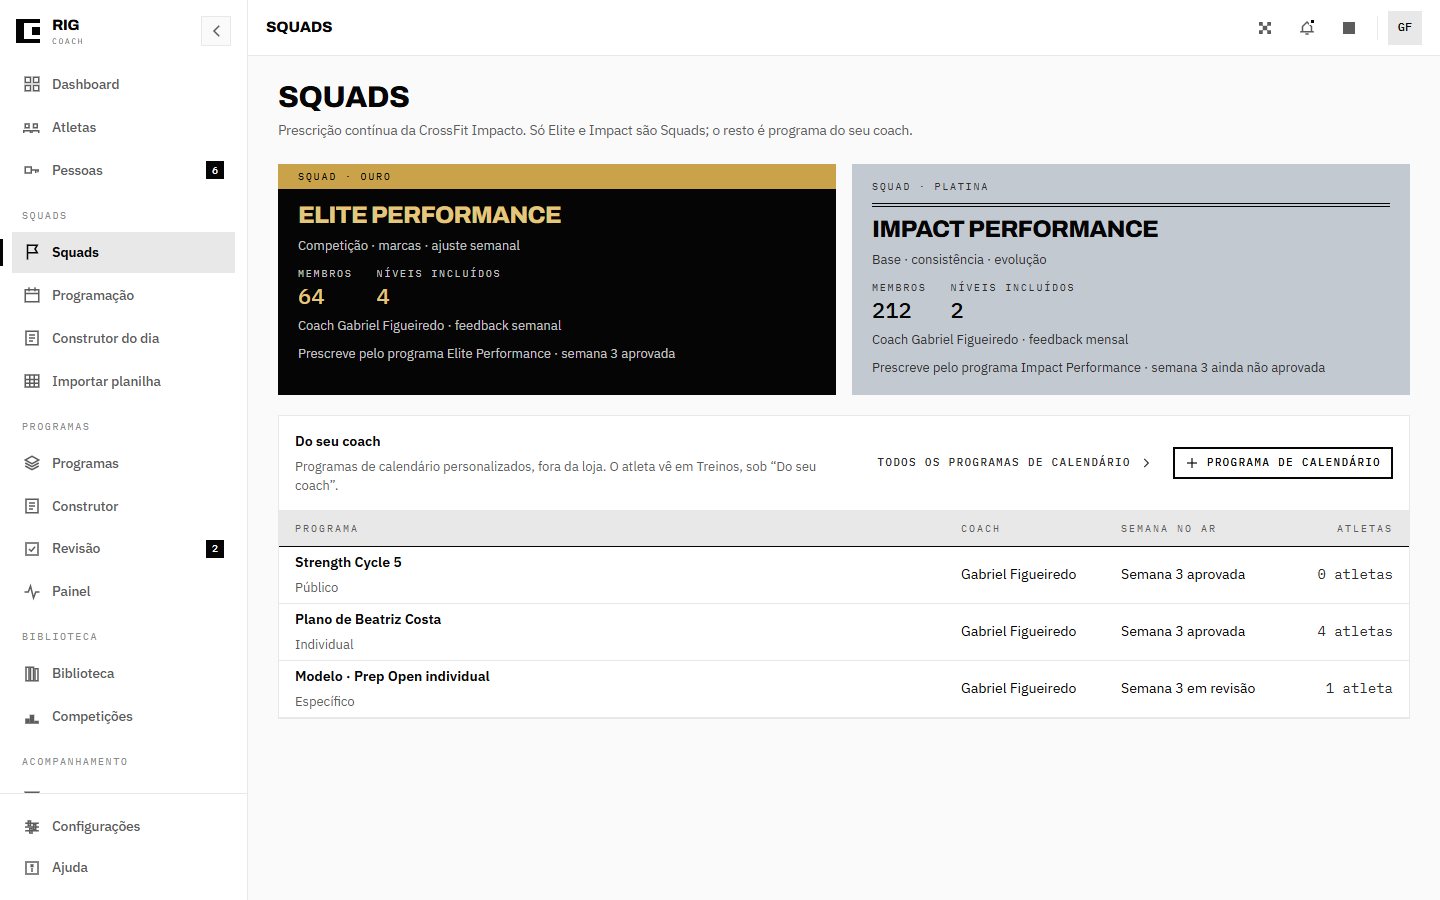
Task: Open the Elite Performance squad card
Action: pyautogui.click(x=557, y=279)
